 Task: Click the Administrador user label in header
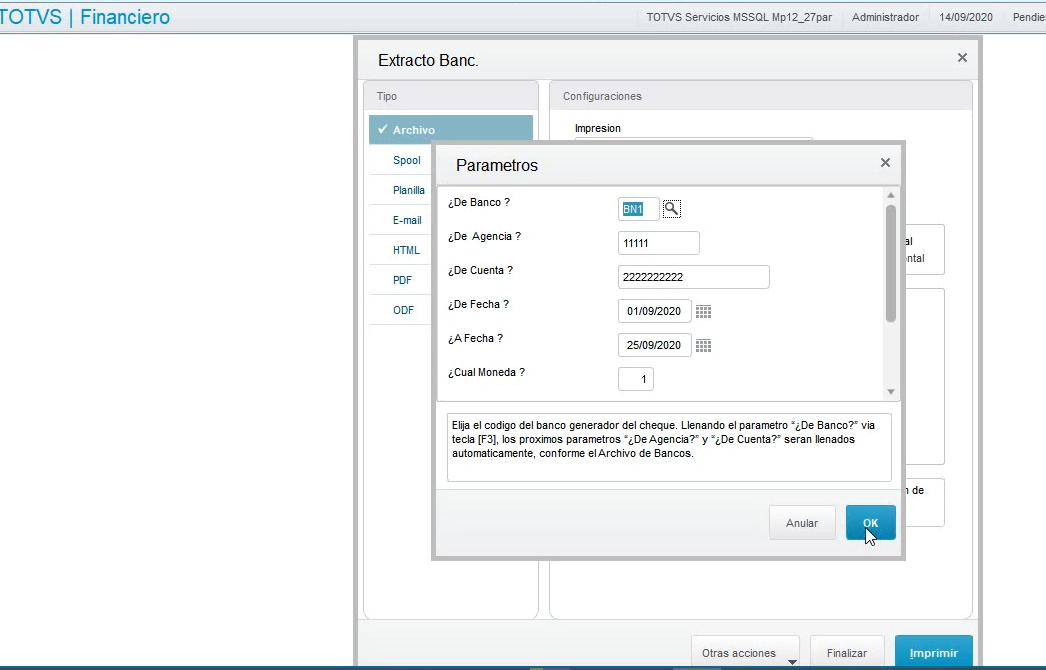click(885, 17)
